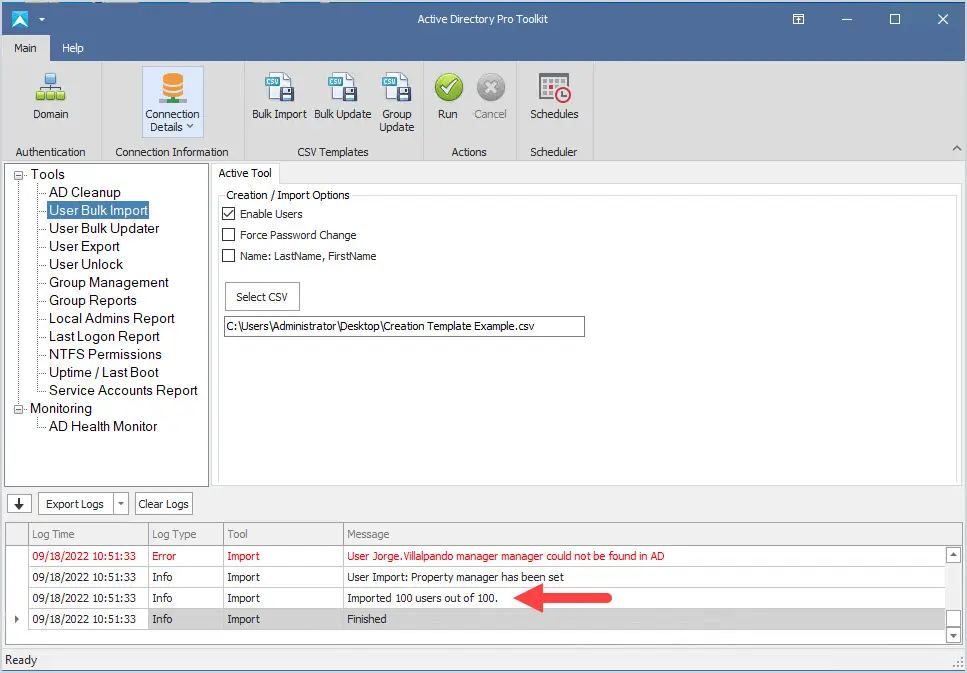
Task: Open the Uptime / Last Boot tool
Action: click(x=104, y=372)
